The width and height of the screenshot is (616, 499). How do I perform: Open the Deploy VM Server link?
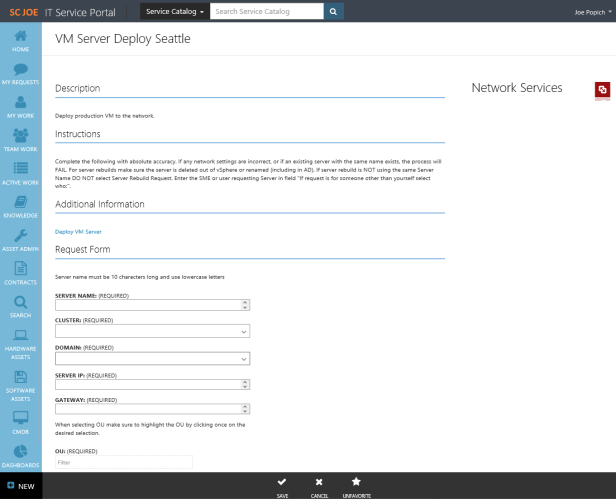[78, 231]
